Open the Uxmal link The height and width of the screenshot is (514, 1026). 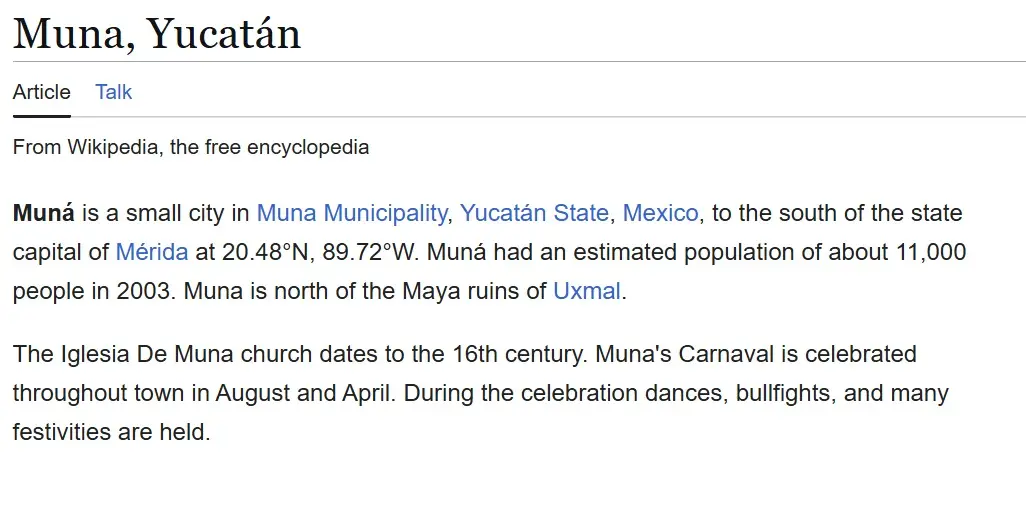tap(587, 292)
